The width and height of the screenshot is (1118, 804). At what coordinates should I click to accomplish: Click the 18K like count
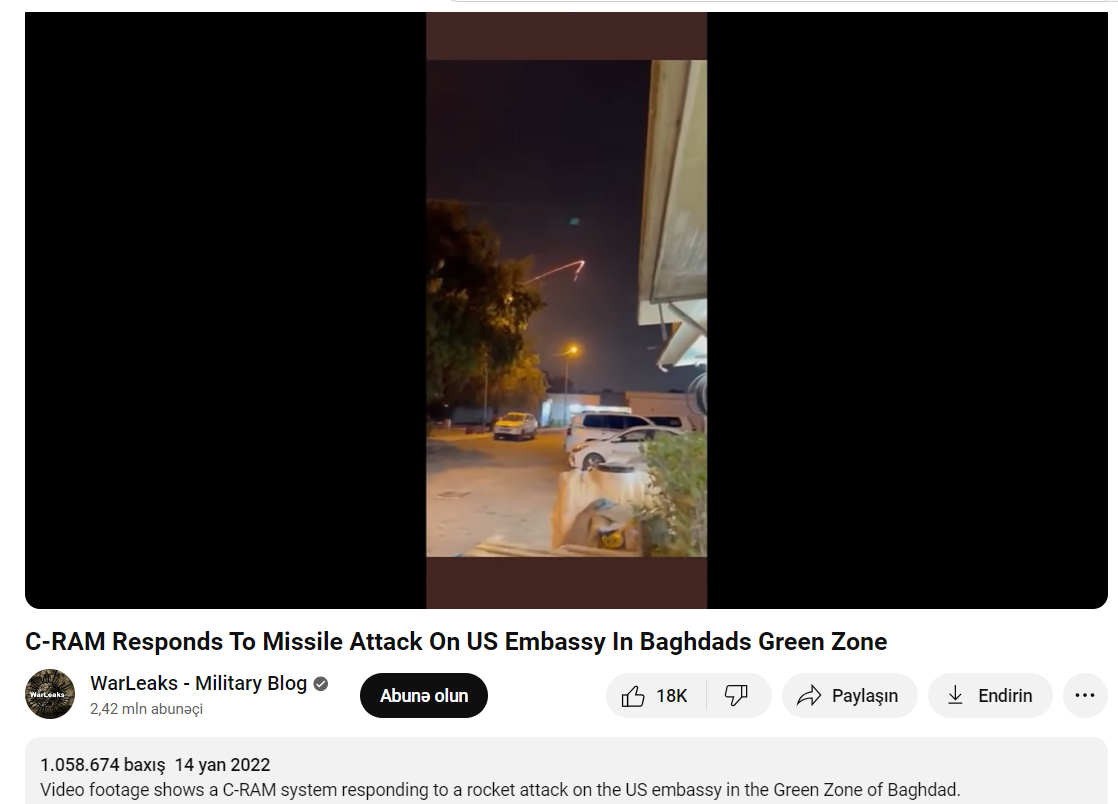click(672, 696)
